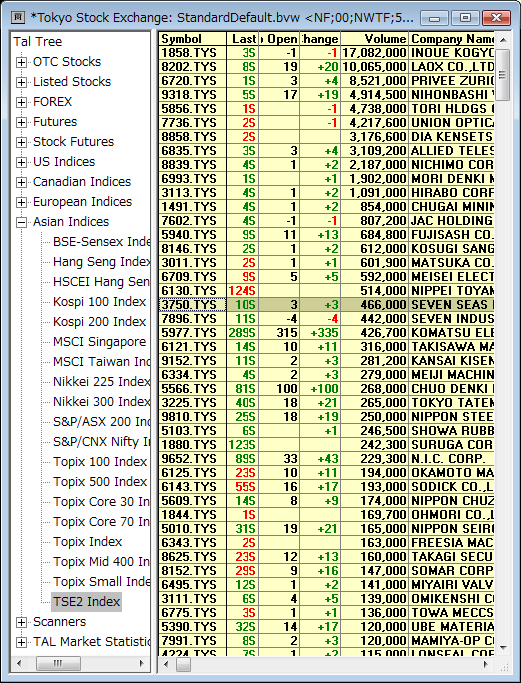Expand the Scanners tree node
The width and height of the screenshot is (521, 683).
(x=21, y=622)
